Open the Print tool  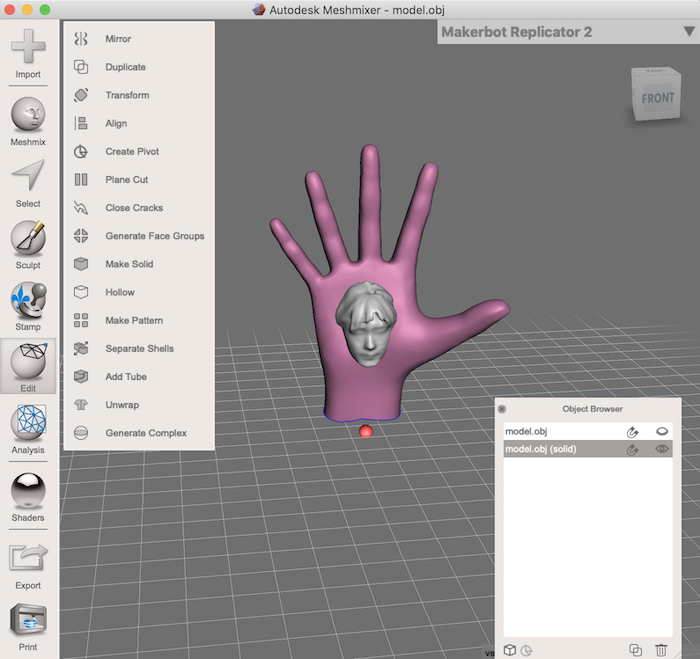[x=28, y=627]
